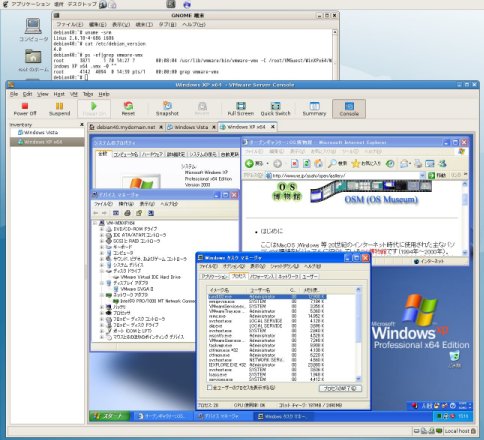Click the Forward arrow in Internet Explorer
The image size is (484, 440).
click(277, 163)
